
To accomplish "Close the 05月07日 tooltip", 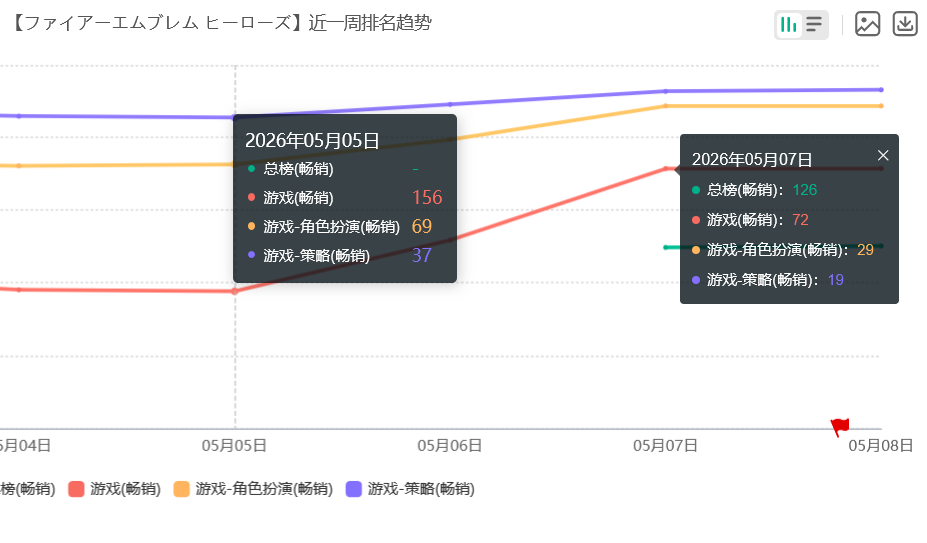I will click(x=883, y=156).
